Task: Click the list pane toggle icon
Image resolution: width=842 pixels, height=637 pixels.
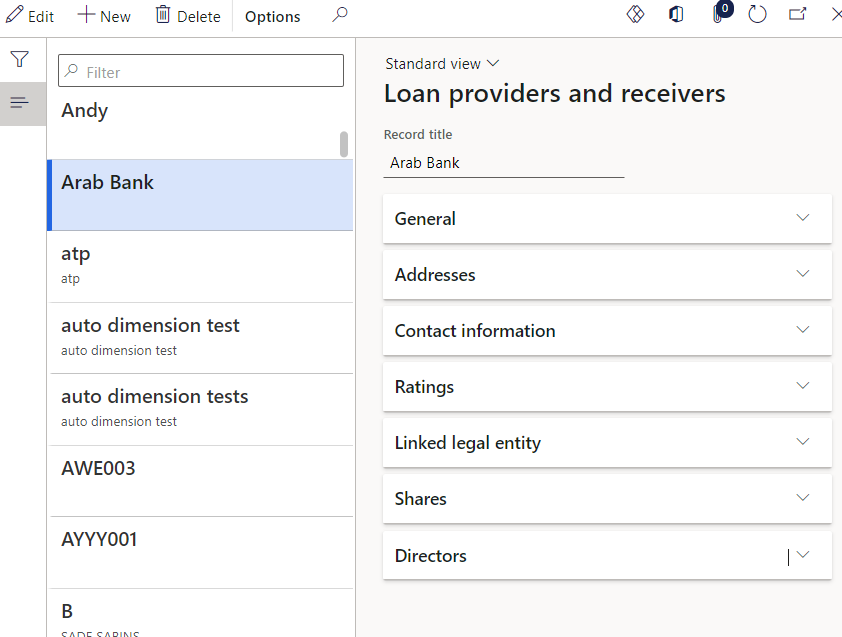Action: click(20, 101)
